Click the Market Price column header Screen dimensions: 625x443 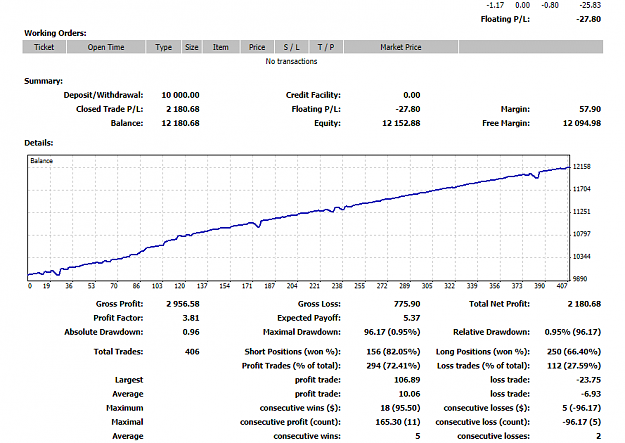click(401, 47)
